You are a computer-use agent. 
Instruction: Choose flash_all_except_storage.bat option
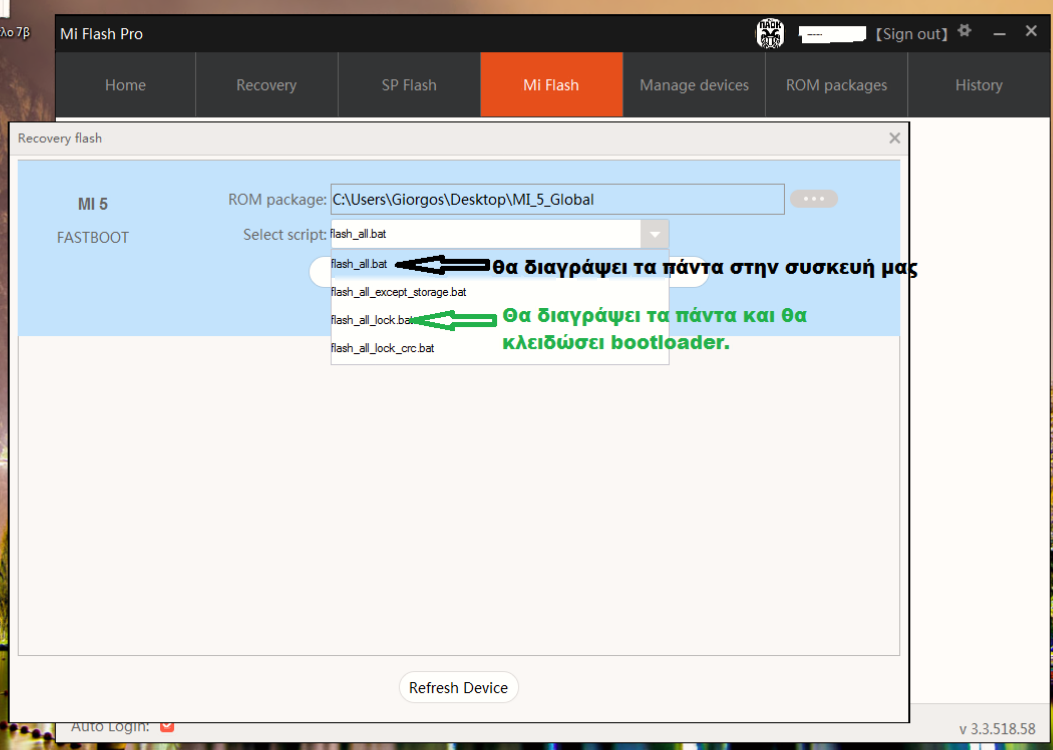[x=398, y=292]
